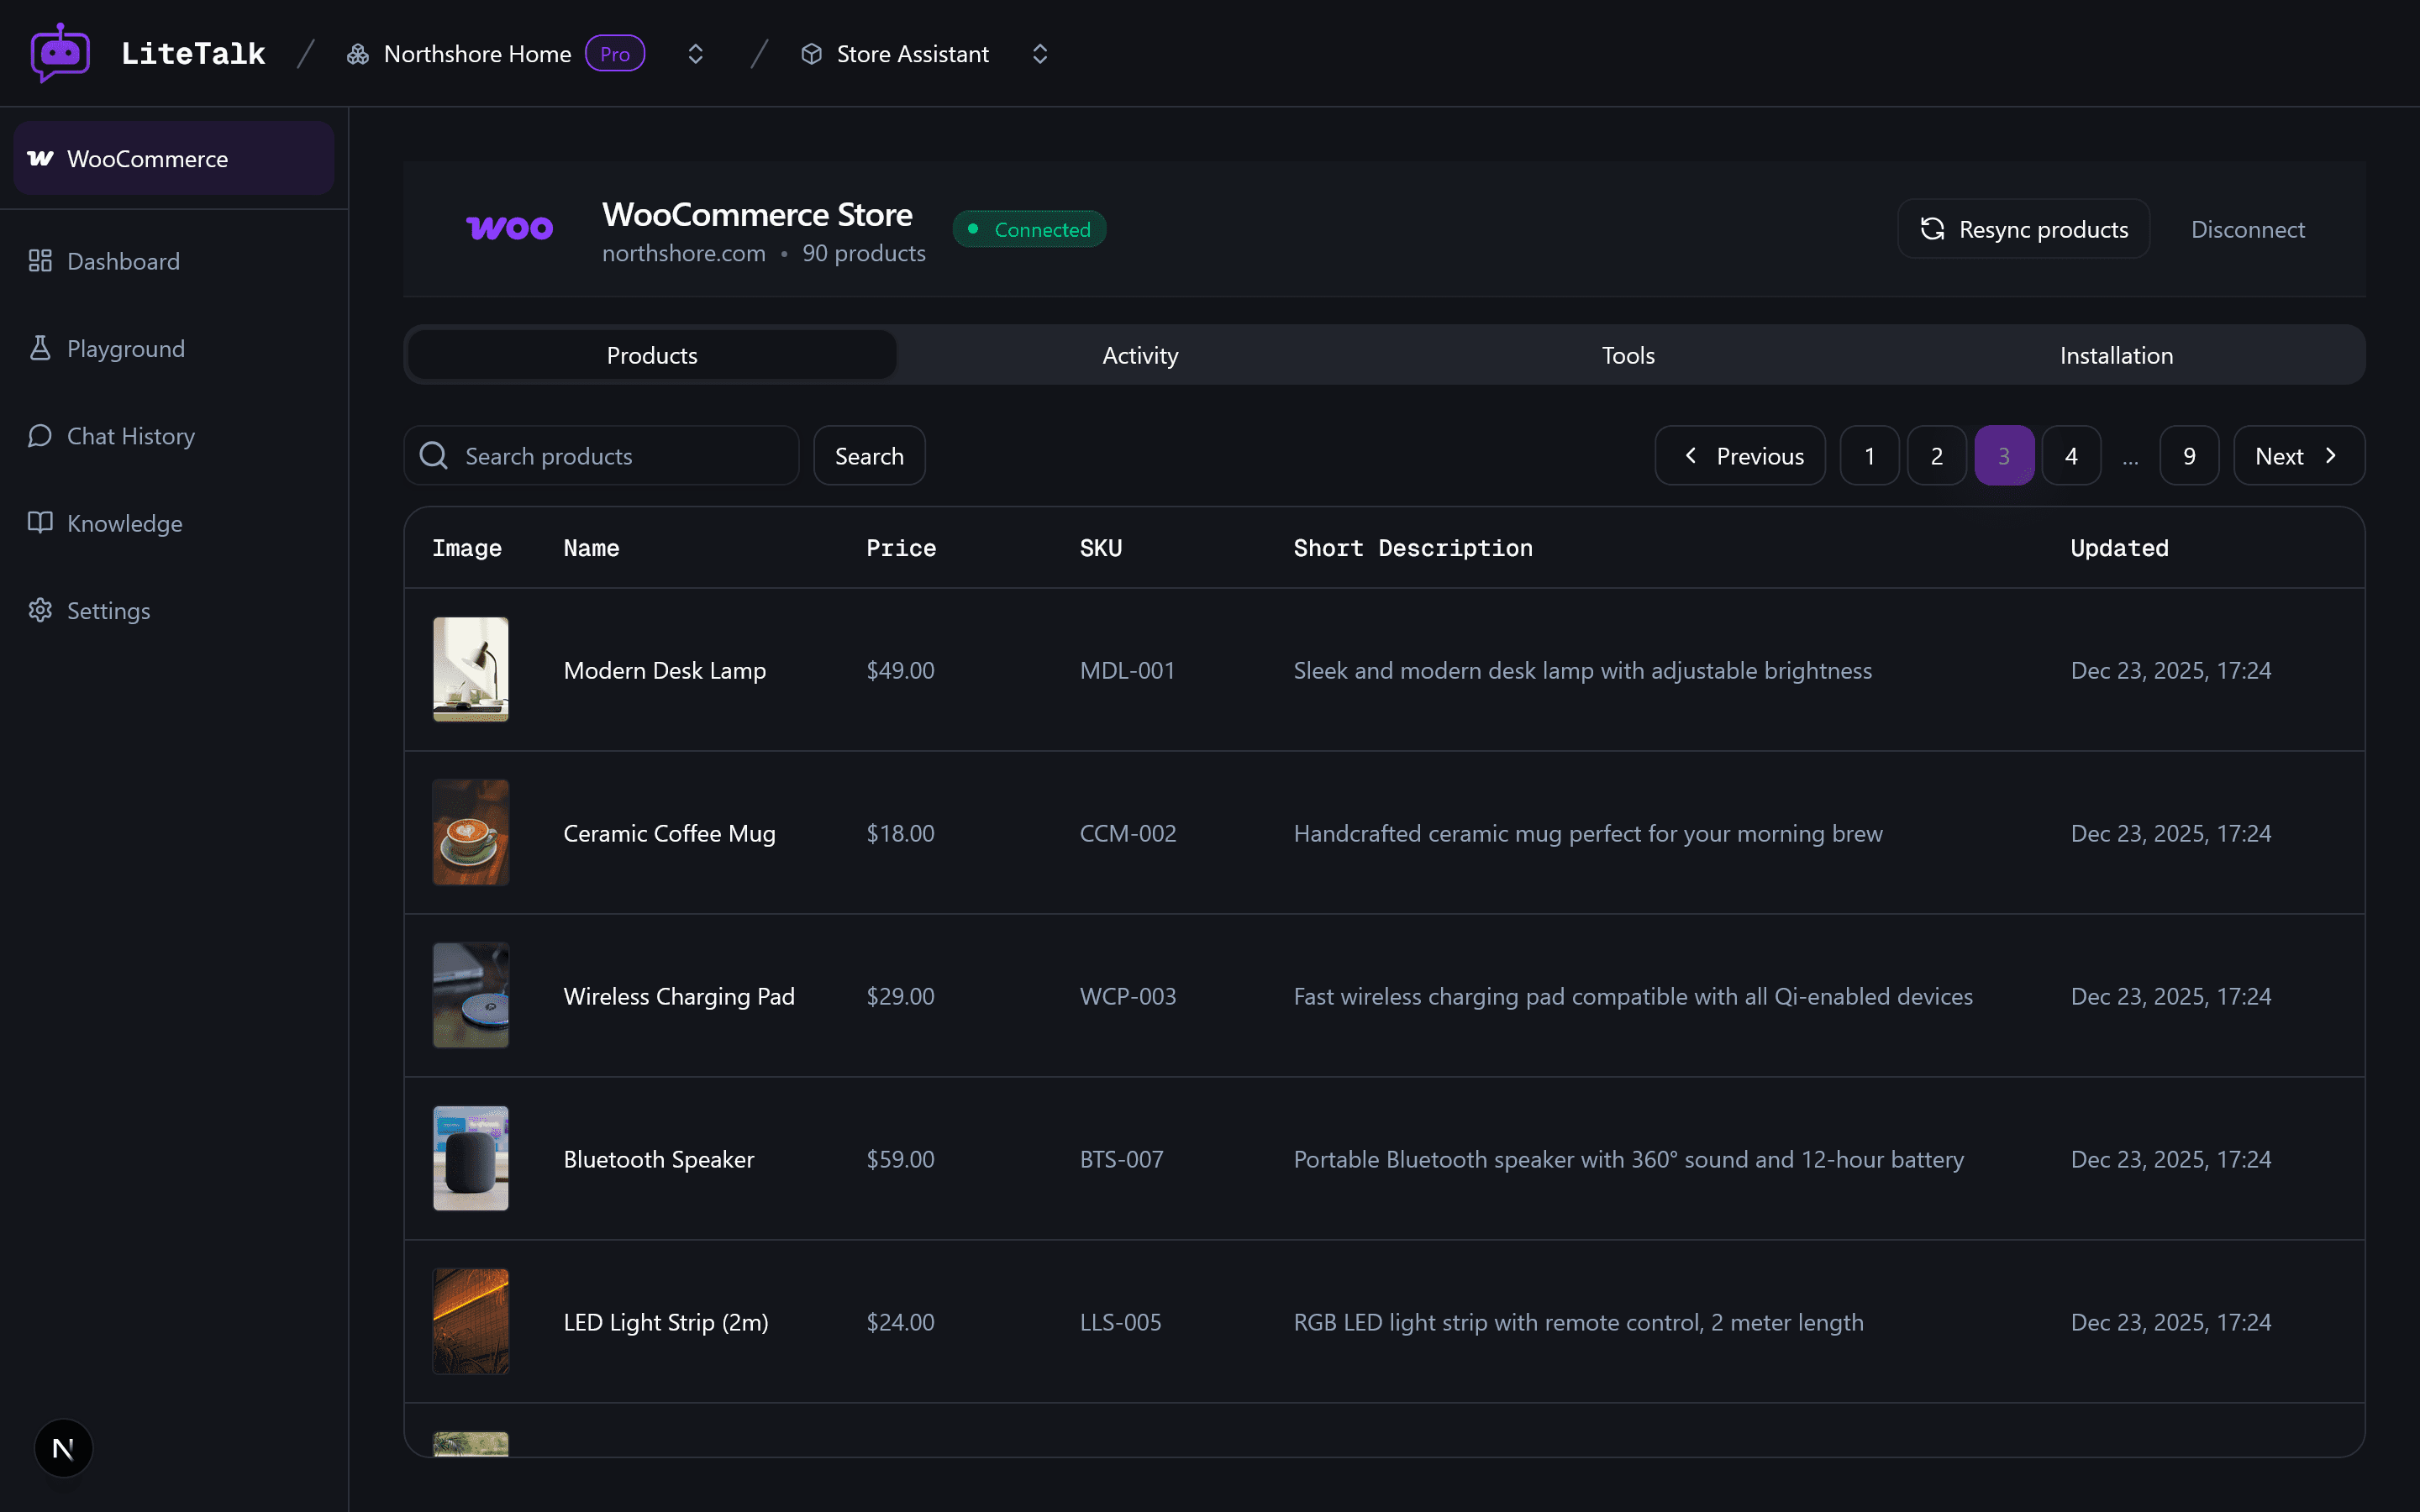Screen dimensions: 2420x1512
Task: Select page 9 in pagination
Action: pos(2188,455)
